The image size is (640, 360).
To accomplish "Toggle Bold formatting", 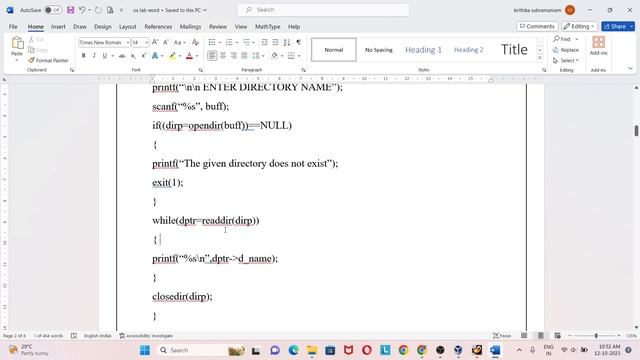I will pyautogui.click(x=83, y=56).
